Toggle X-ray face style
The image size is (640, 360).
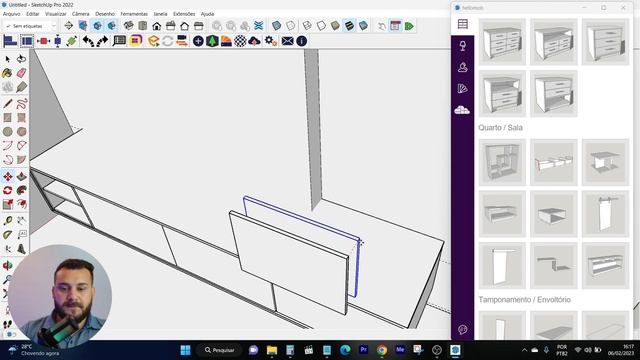tap(276, 26)
